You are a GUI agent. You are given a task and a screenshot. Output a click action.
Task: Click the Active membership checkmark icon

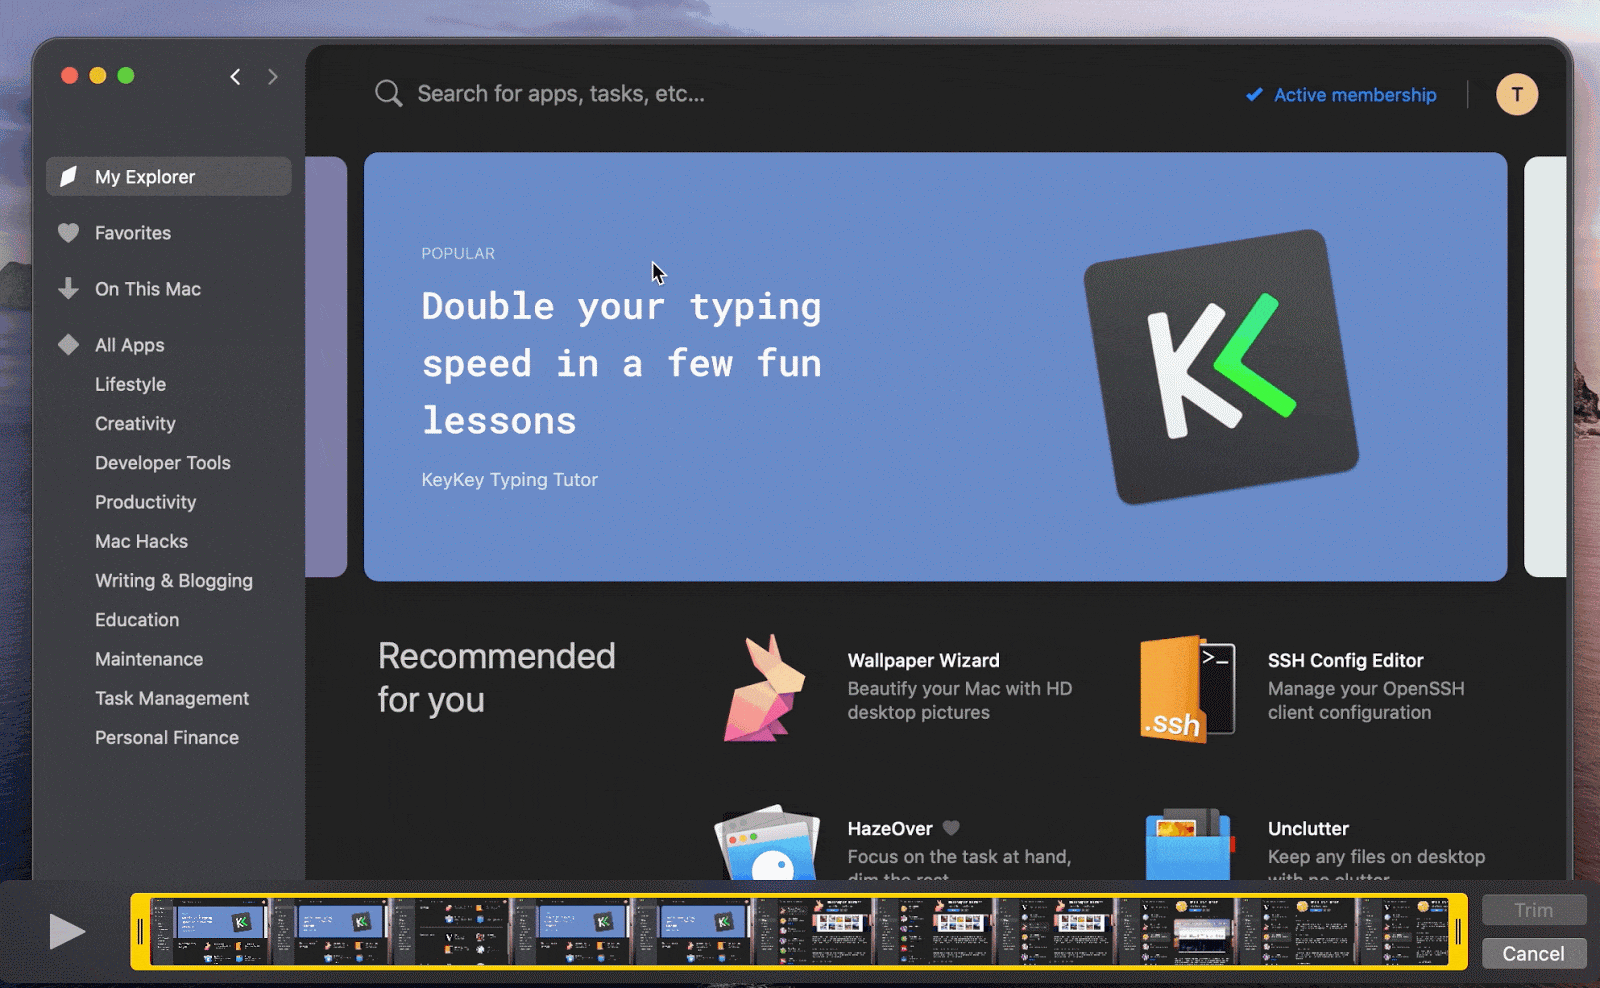(1254, 95)
